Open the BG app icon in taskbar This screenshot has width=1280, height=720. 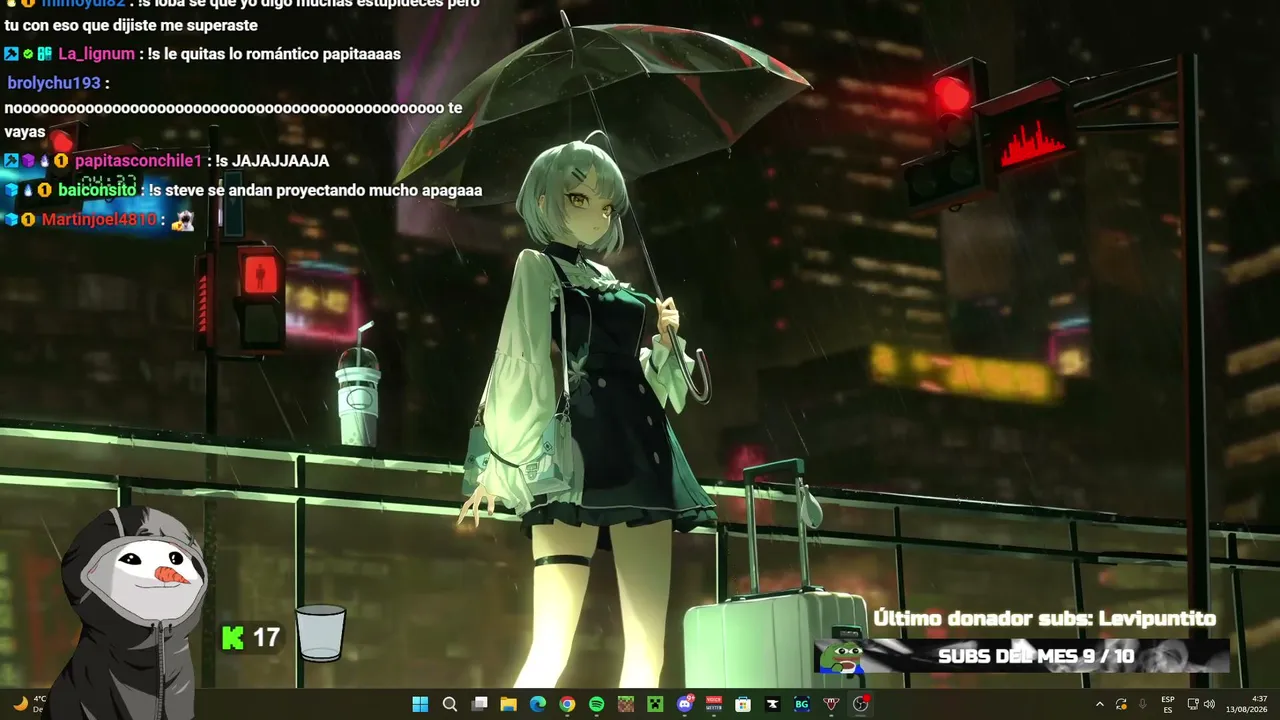click(802, 704)
